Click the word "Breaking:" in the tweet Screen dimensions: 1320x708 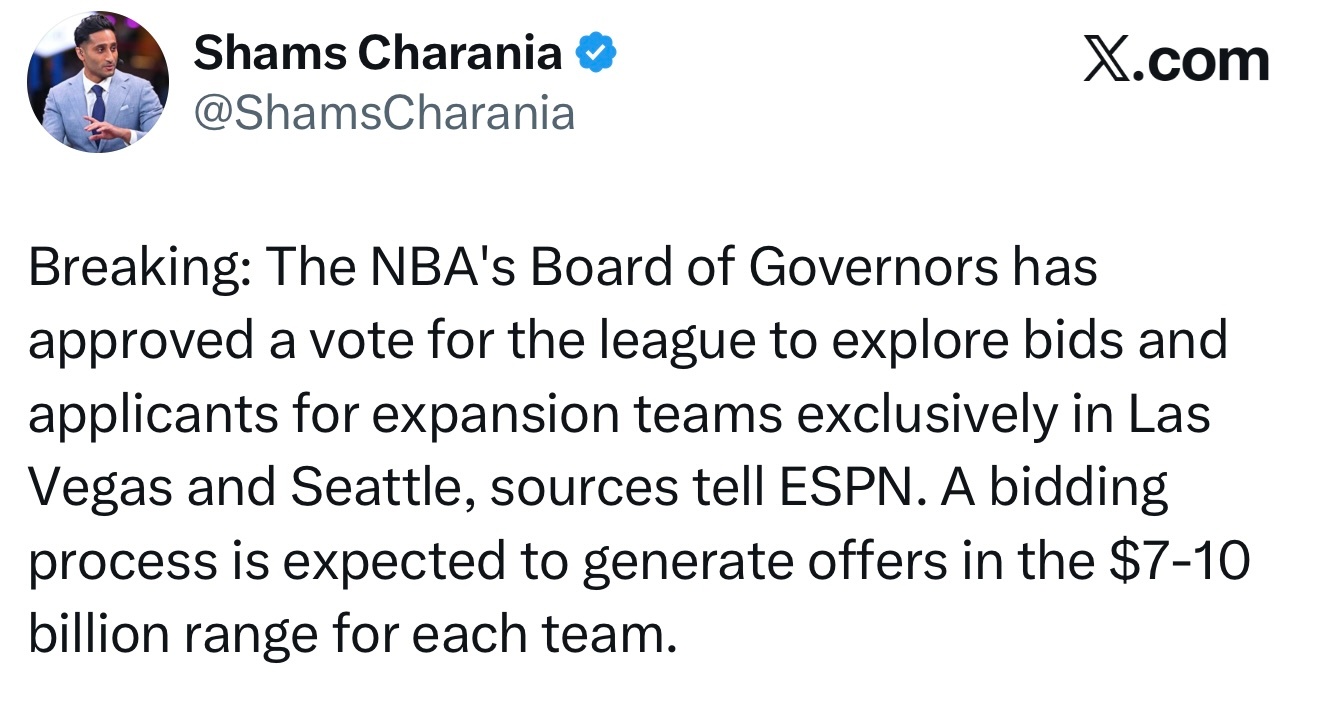[x=136, y=267]
